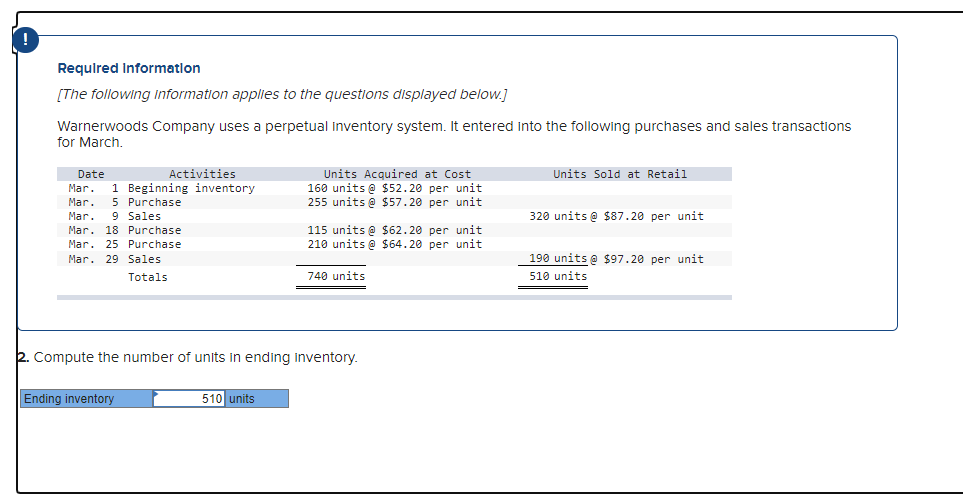Click '255 units @ $57.20 per unit'
The image size is (963, 501).
pyautogui.click(x=395, y=202)
